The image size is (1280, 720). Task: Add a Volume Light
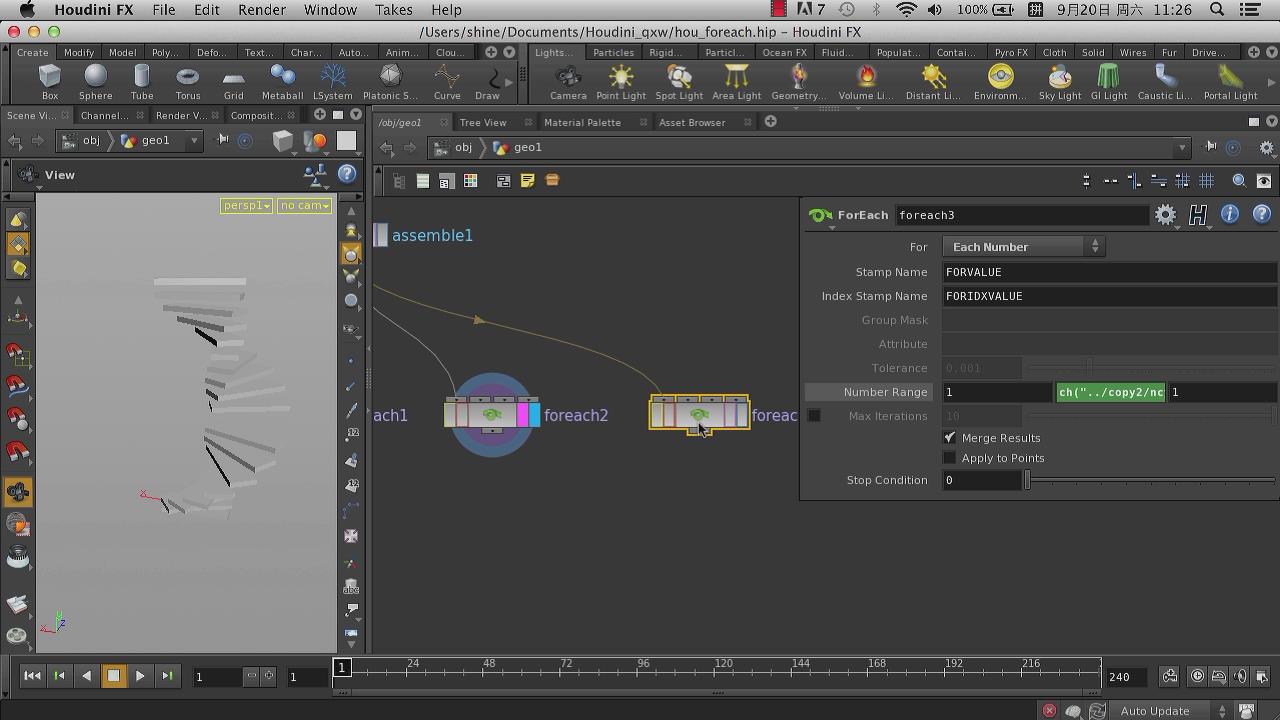click(866, 82)
